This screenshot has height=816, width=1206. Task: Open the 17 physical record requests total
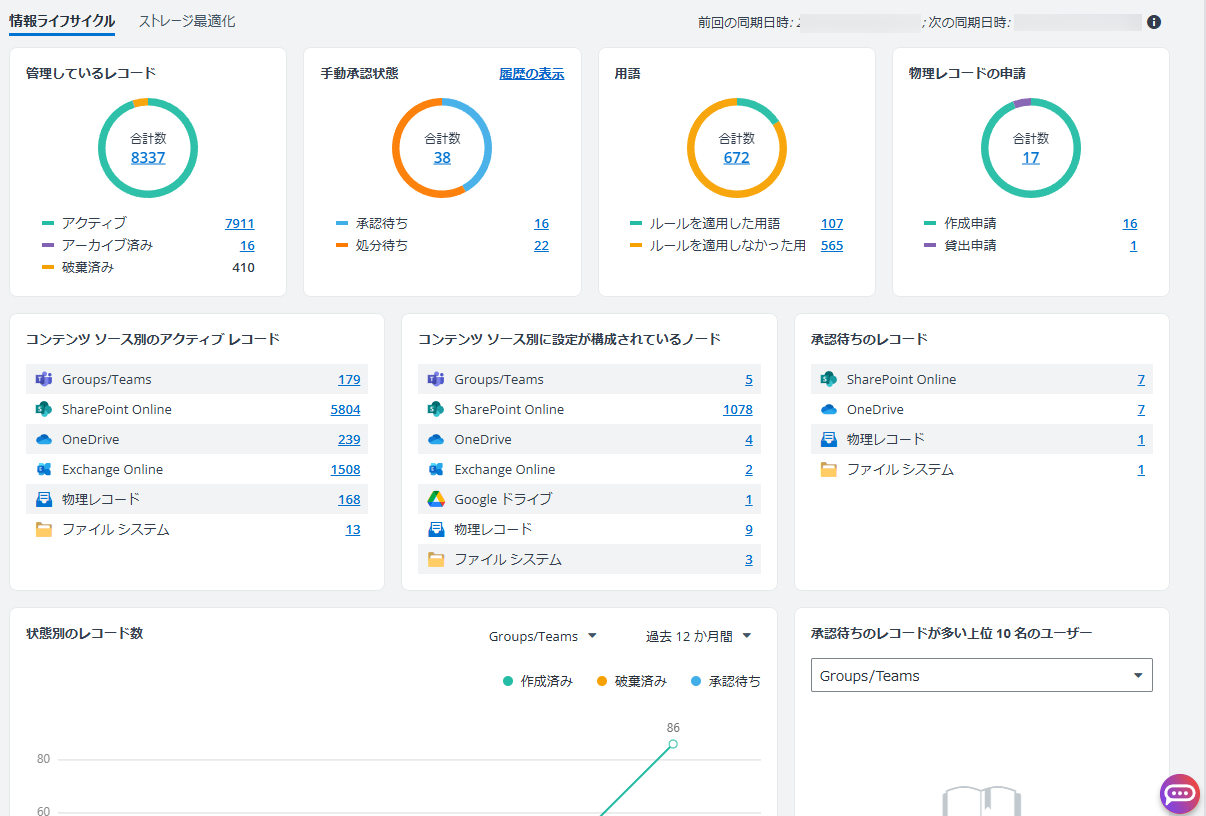click(1031, 157)
